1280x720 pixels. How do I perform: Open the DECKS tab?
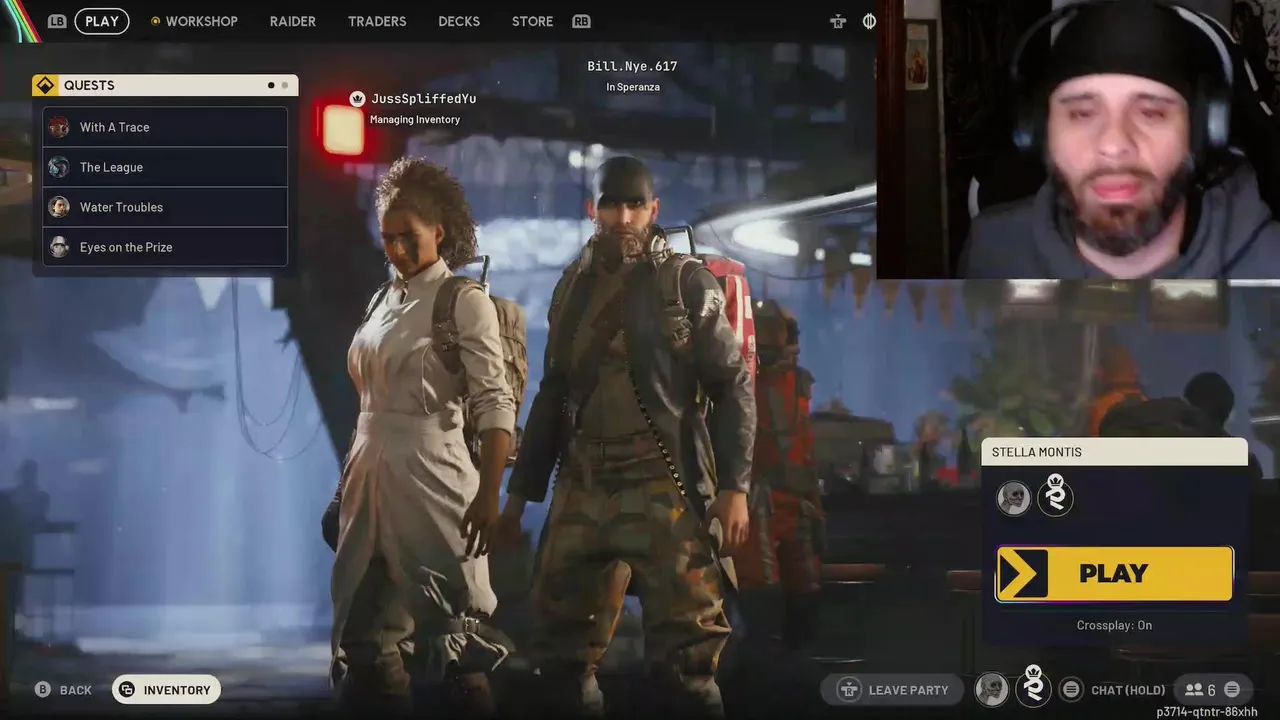tap(459, 21)
